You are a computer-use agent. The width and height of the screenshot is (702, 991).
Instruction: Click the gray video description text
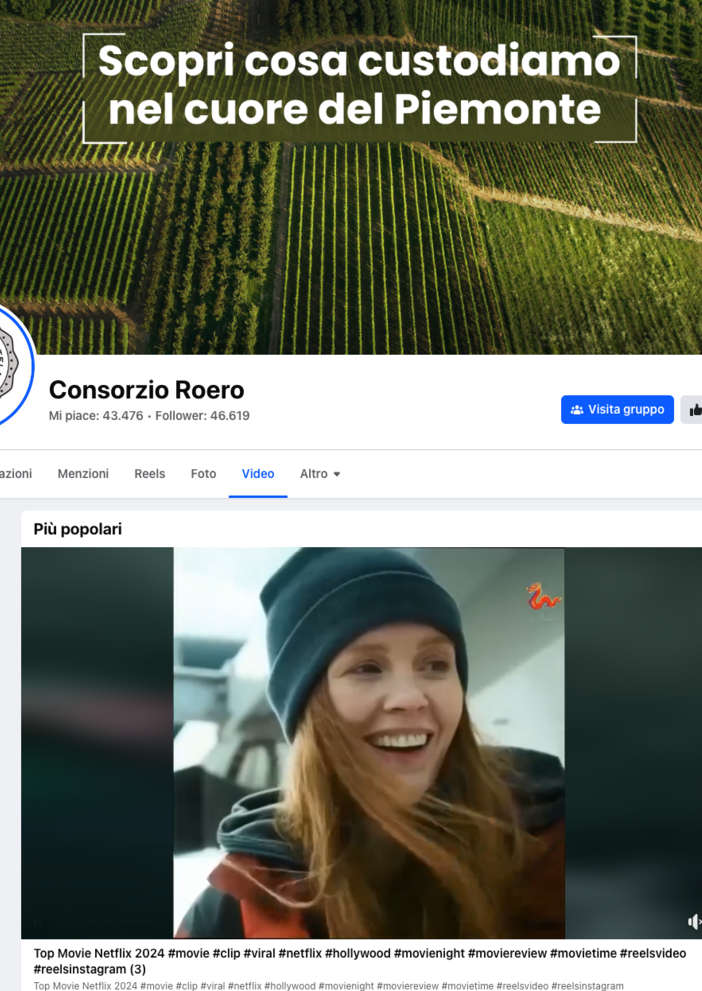(x=328, y=986)
